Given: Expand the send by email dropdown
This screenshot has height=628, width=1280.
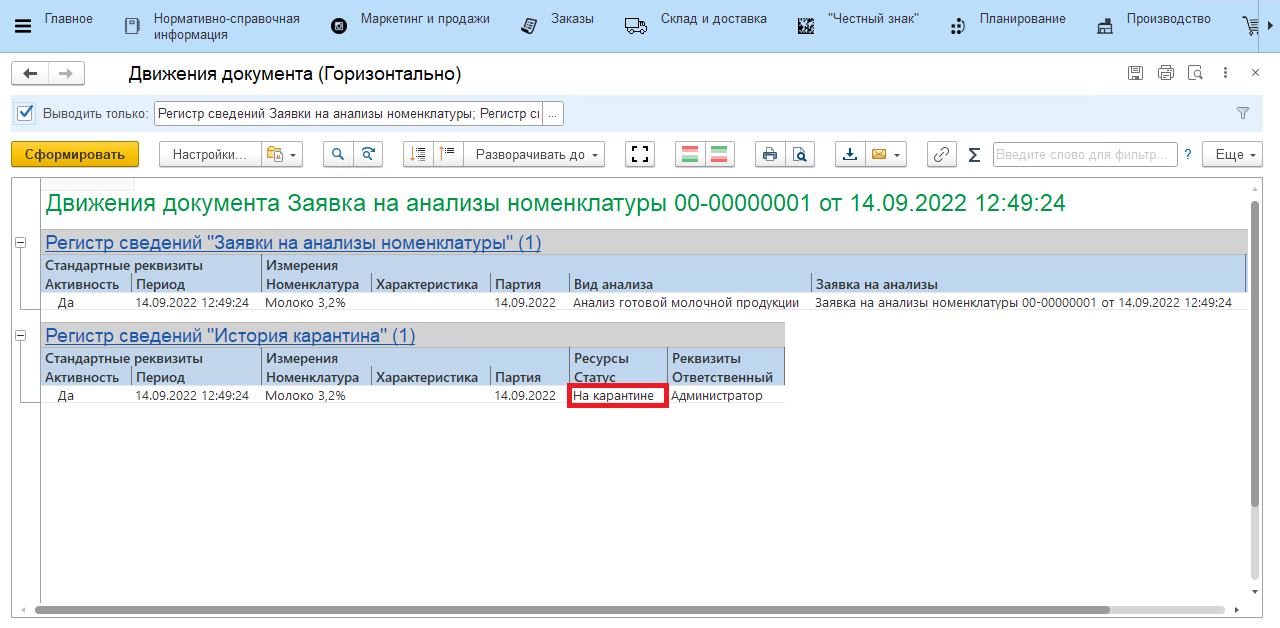Looking at the screenshot, I should (898, 154).
